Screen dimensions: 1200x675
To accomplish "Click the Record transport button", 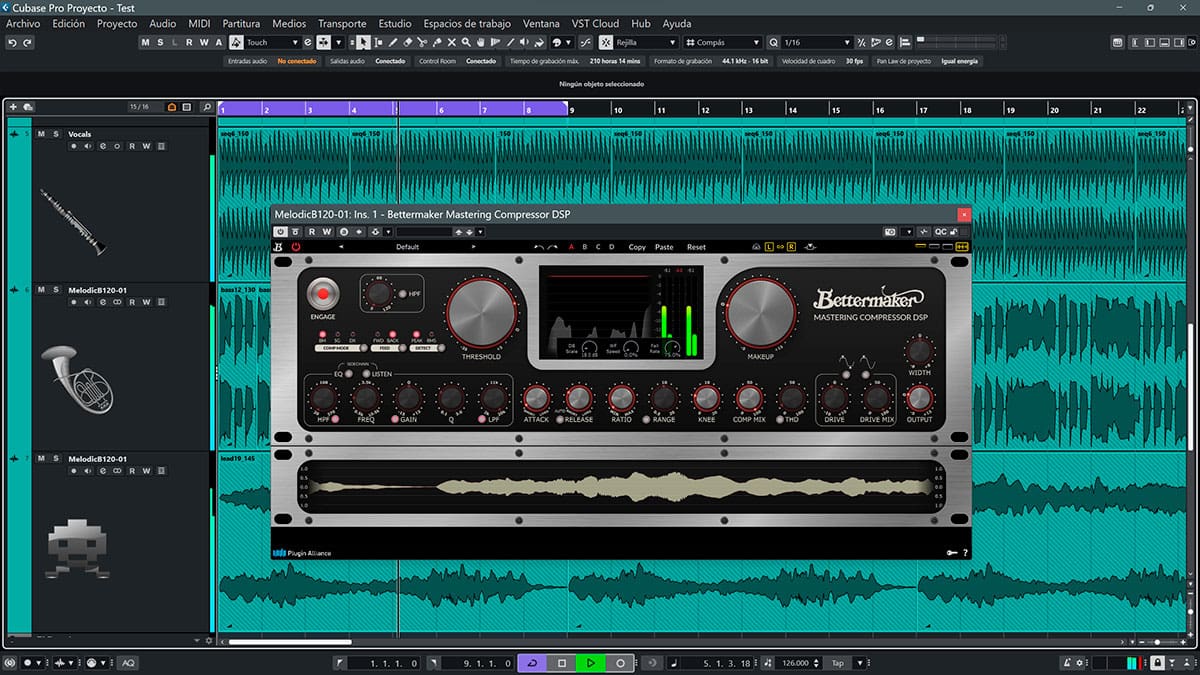I will tap(620, 663).
